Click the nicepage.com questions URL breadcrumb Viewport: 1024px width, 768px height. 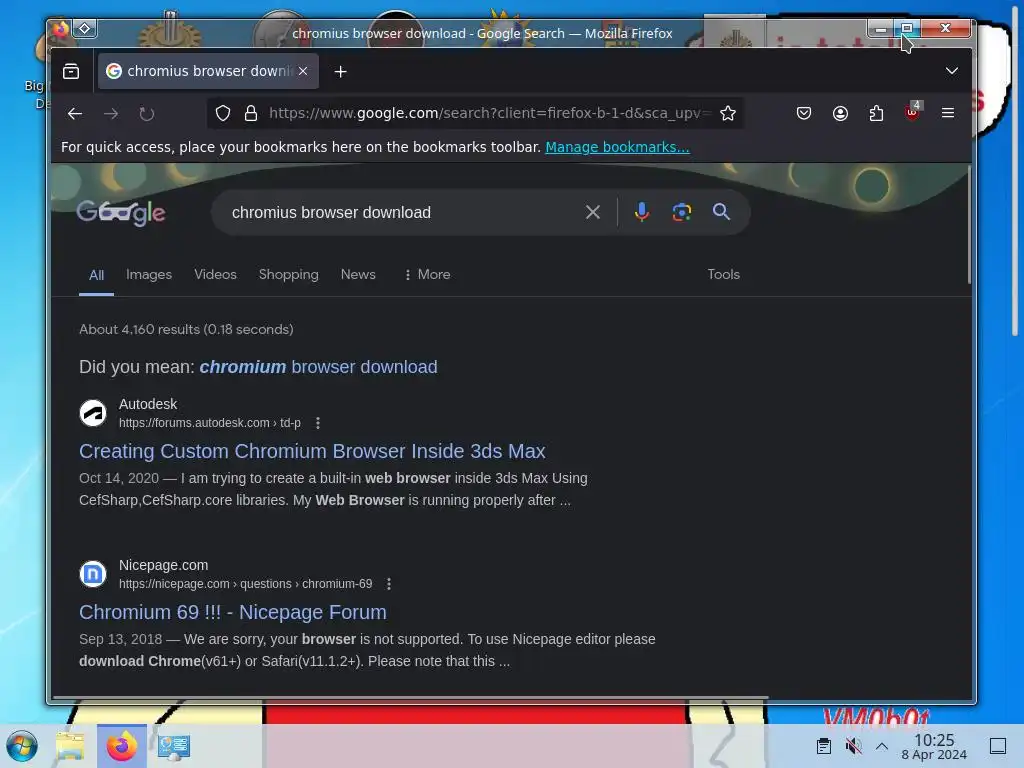click(246, 584)
